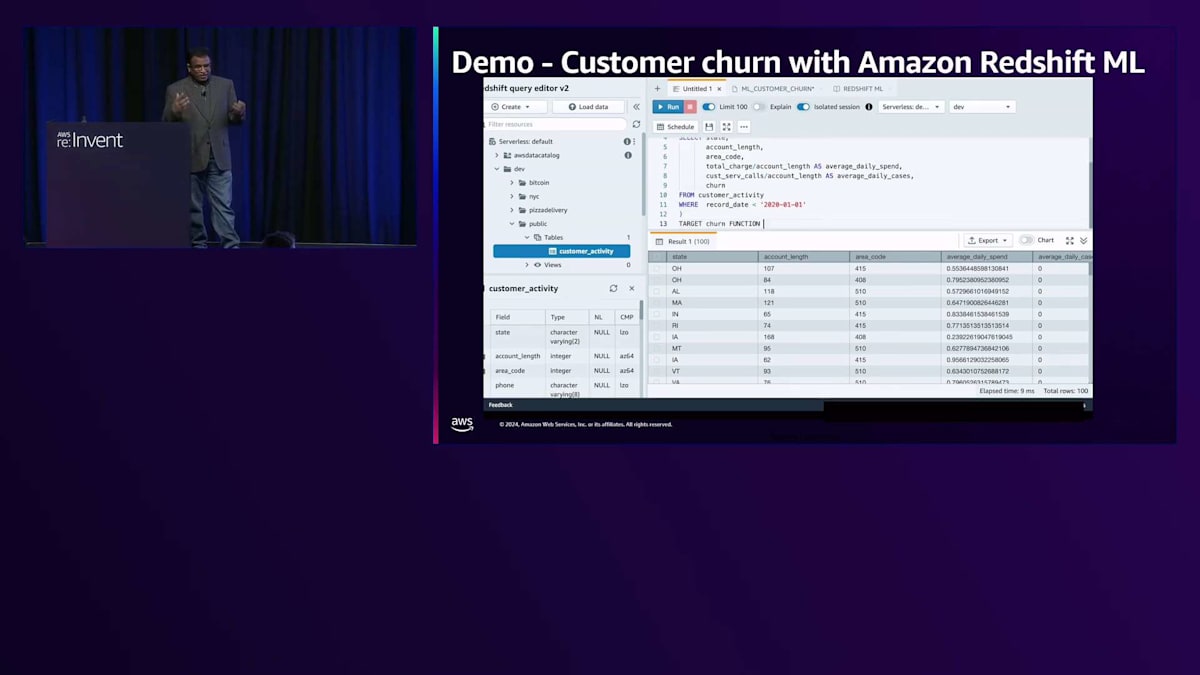Click the Filter resources search field
This screenshot has width=1200, height=675.
[x=557, y=124]
